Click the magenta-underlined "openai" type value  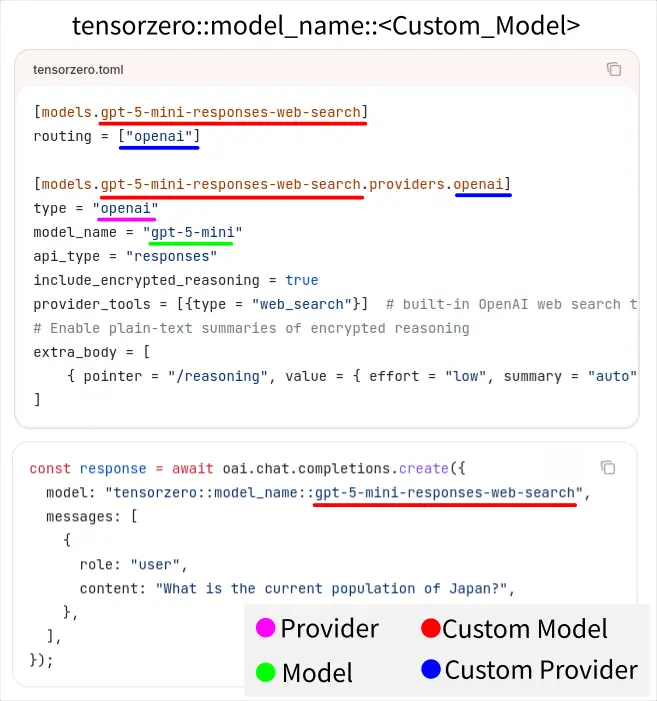[x=125, y=208]
